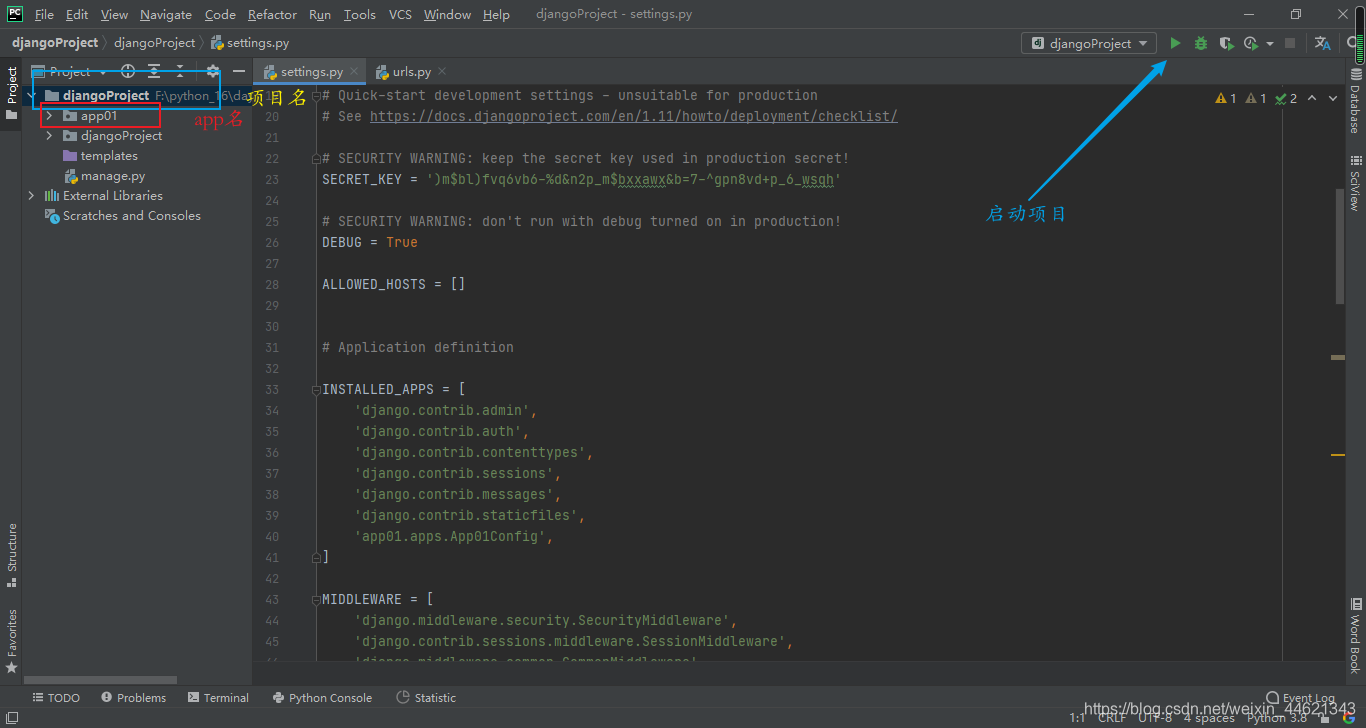Run the djangoProject configuration
This screenshot has width=1366, height=728.
(1176, 43)
